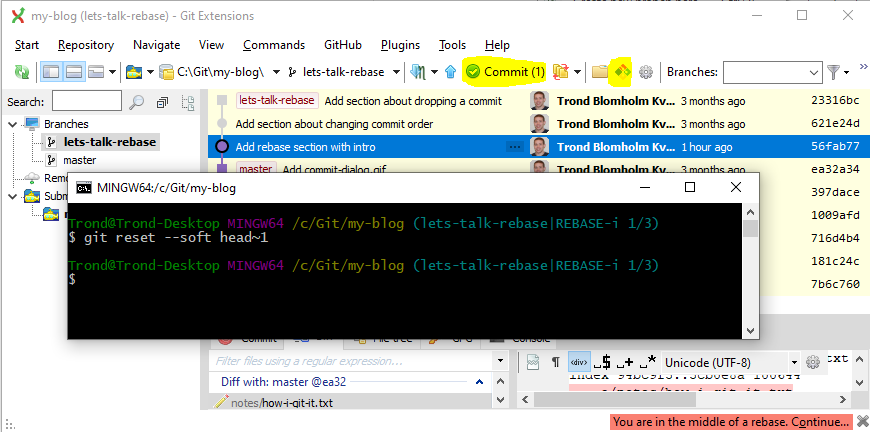Click the rebase Continue notification

pos(731,421)
